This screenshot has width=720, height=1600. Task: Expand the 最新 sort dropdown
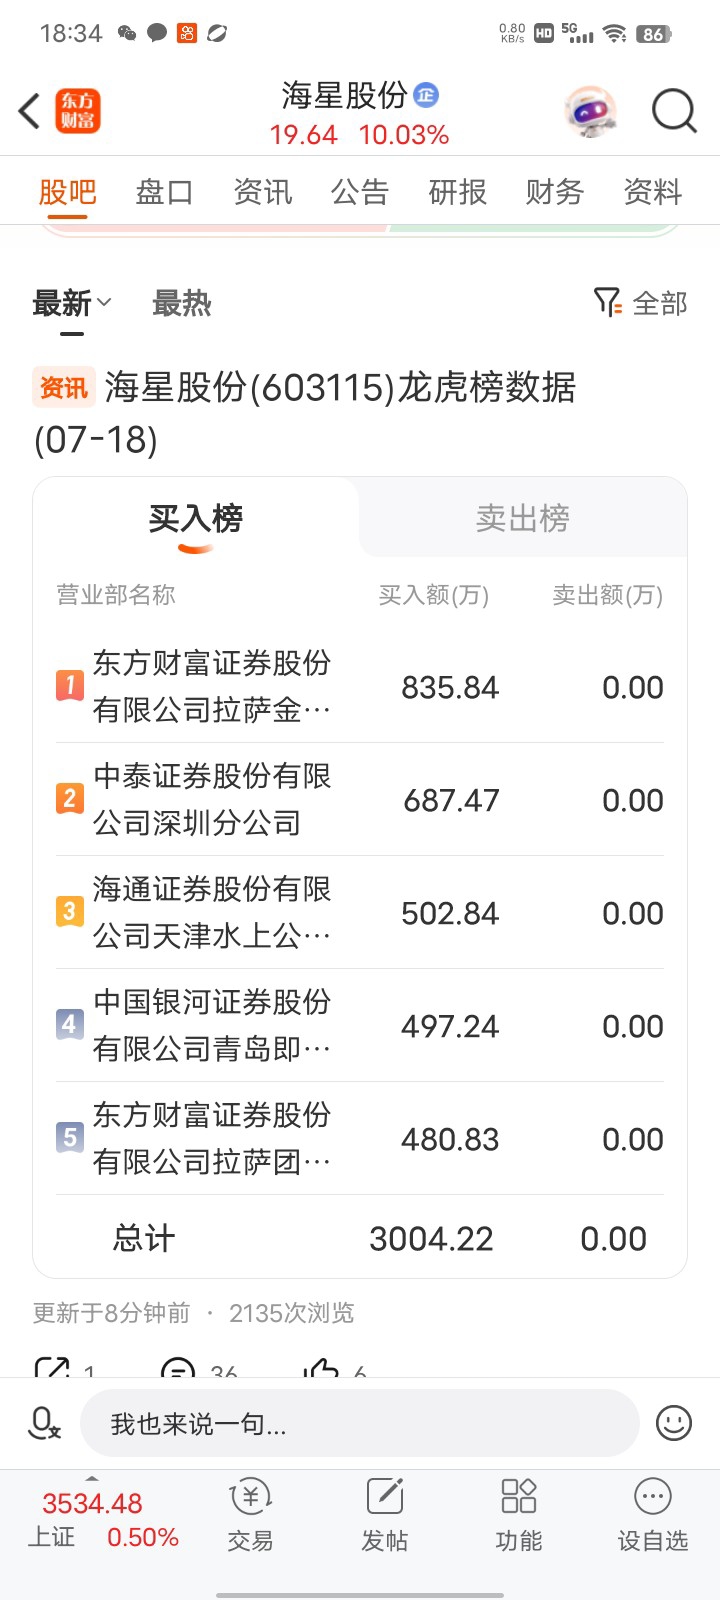72,303
